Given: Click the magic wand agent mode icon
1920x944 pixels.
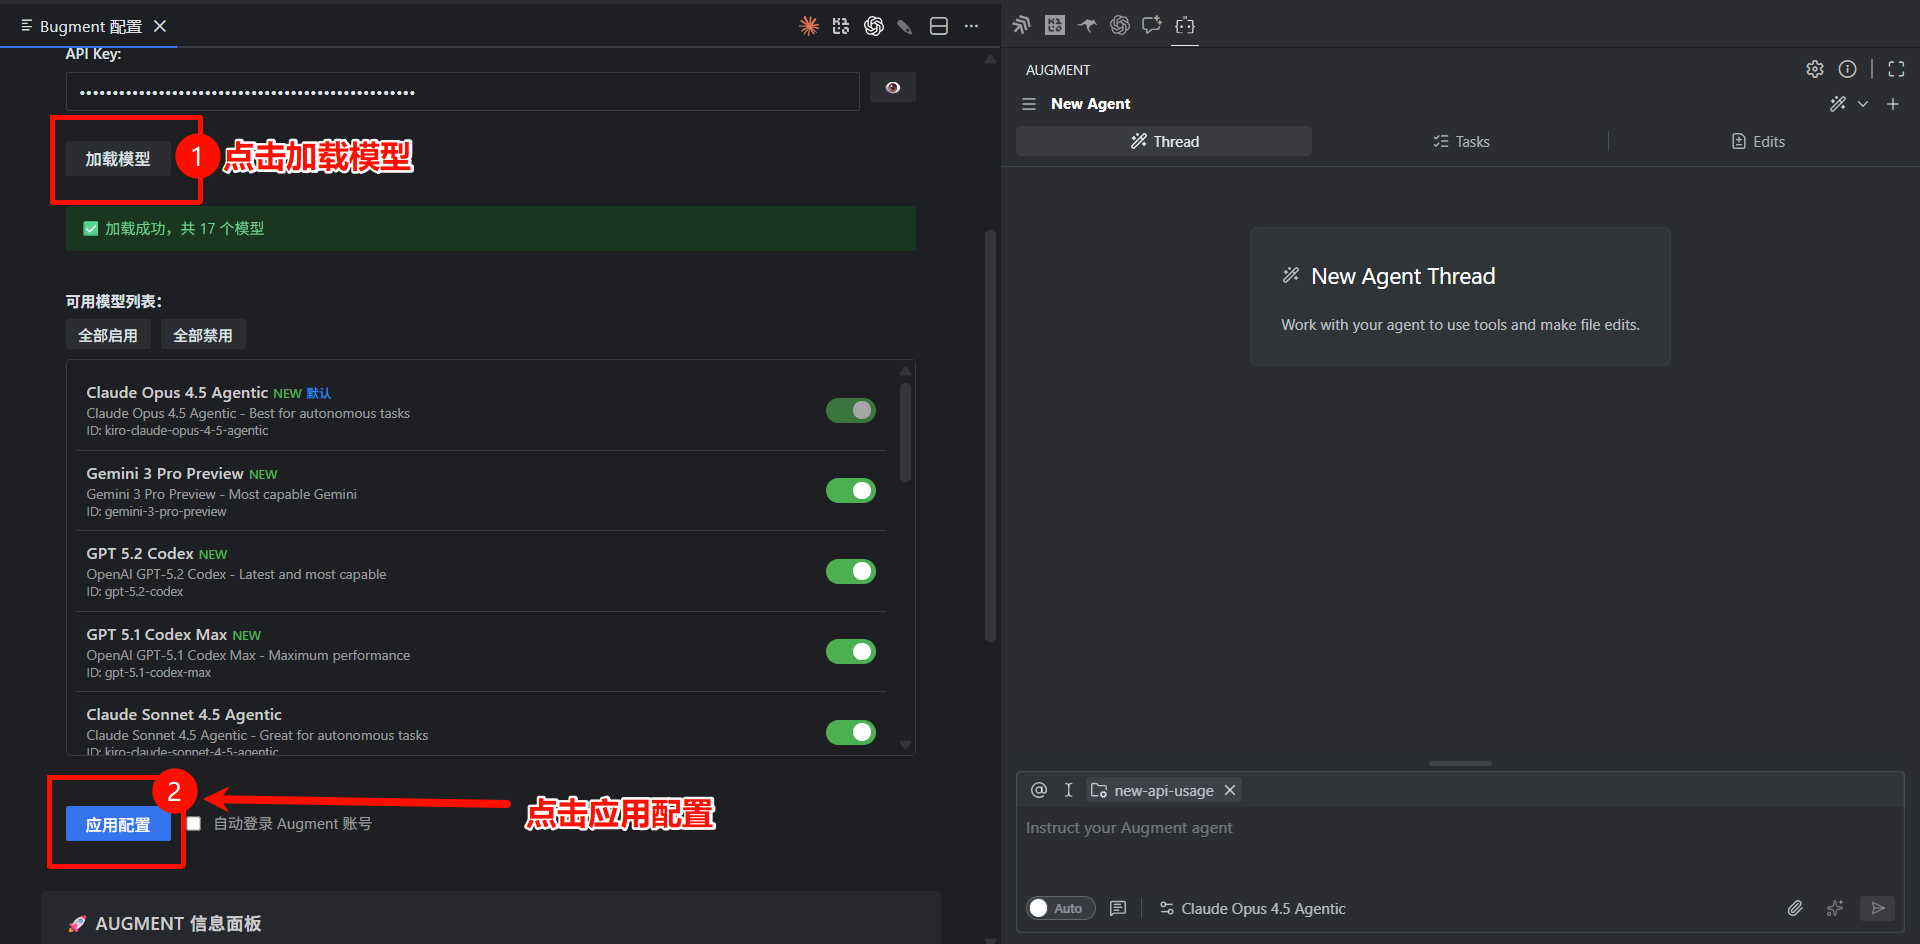Looking at the screenshot, I should [1838, 104].
